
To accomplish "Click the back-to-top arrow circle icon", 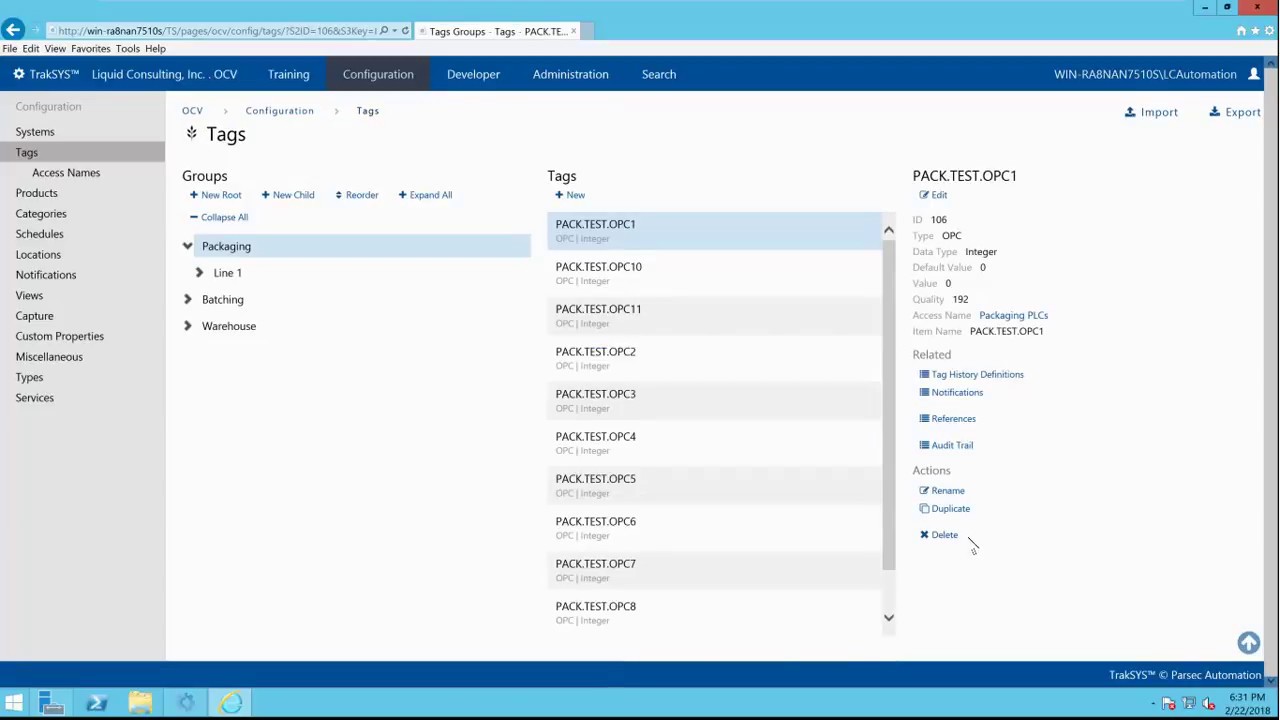I will (x=1248, y=643).
